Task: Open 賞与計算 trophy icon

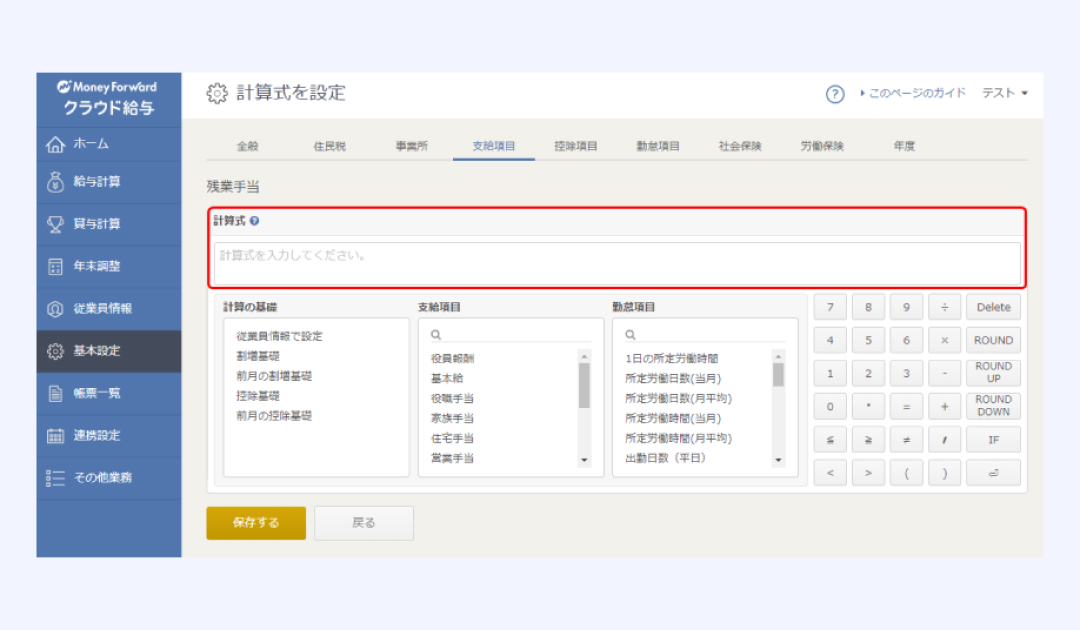Action: (55, 224)
